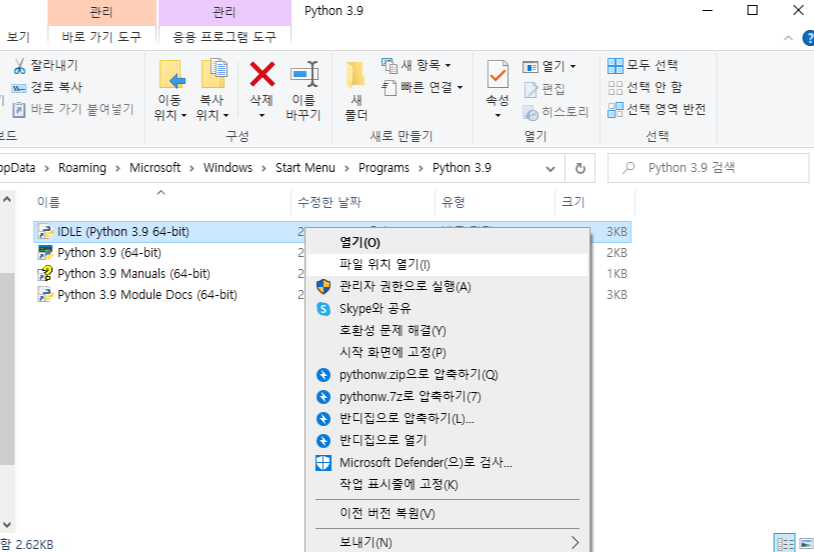Click the Roaming breadcrumb segment
The width and height of the screenshot is (814, 552).
pyautogui.click(x=82, y=168)
